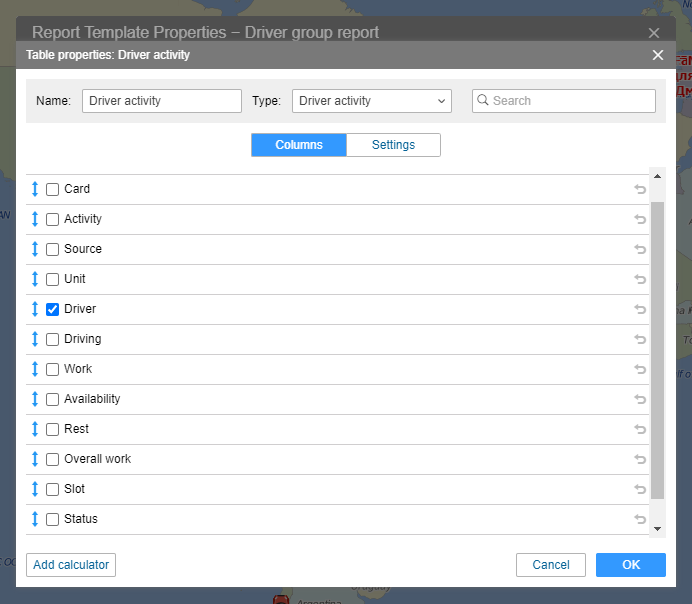Focus the Name field containing Driver activity
Viewport: 692px width, 604px height.
click(161, 101)
